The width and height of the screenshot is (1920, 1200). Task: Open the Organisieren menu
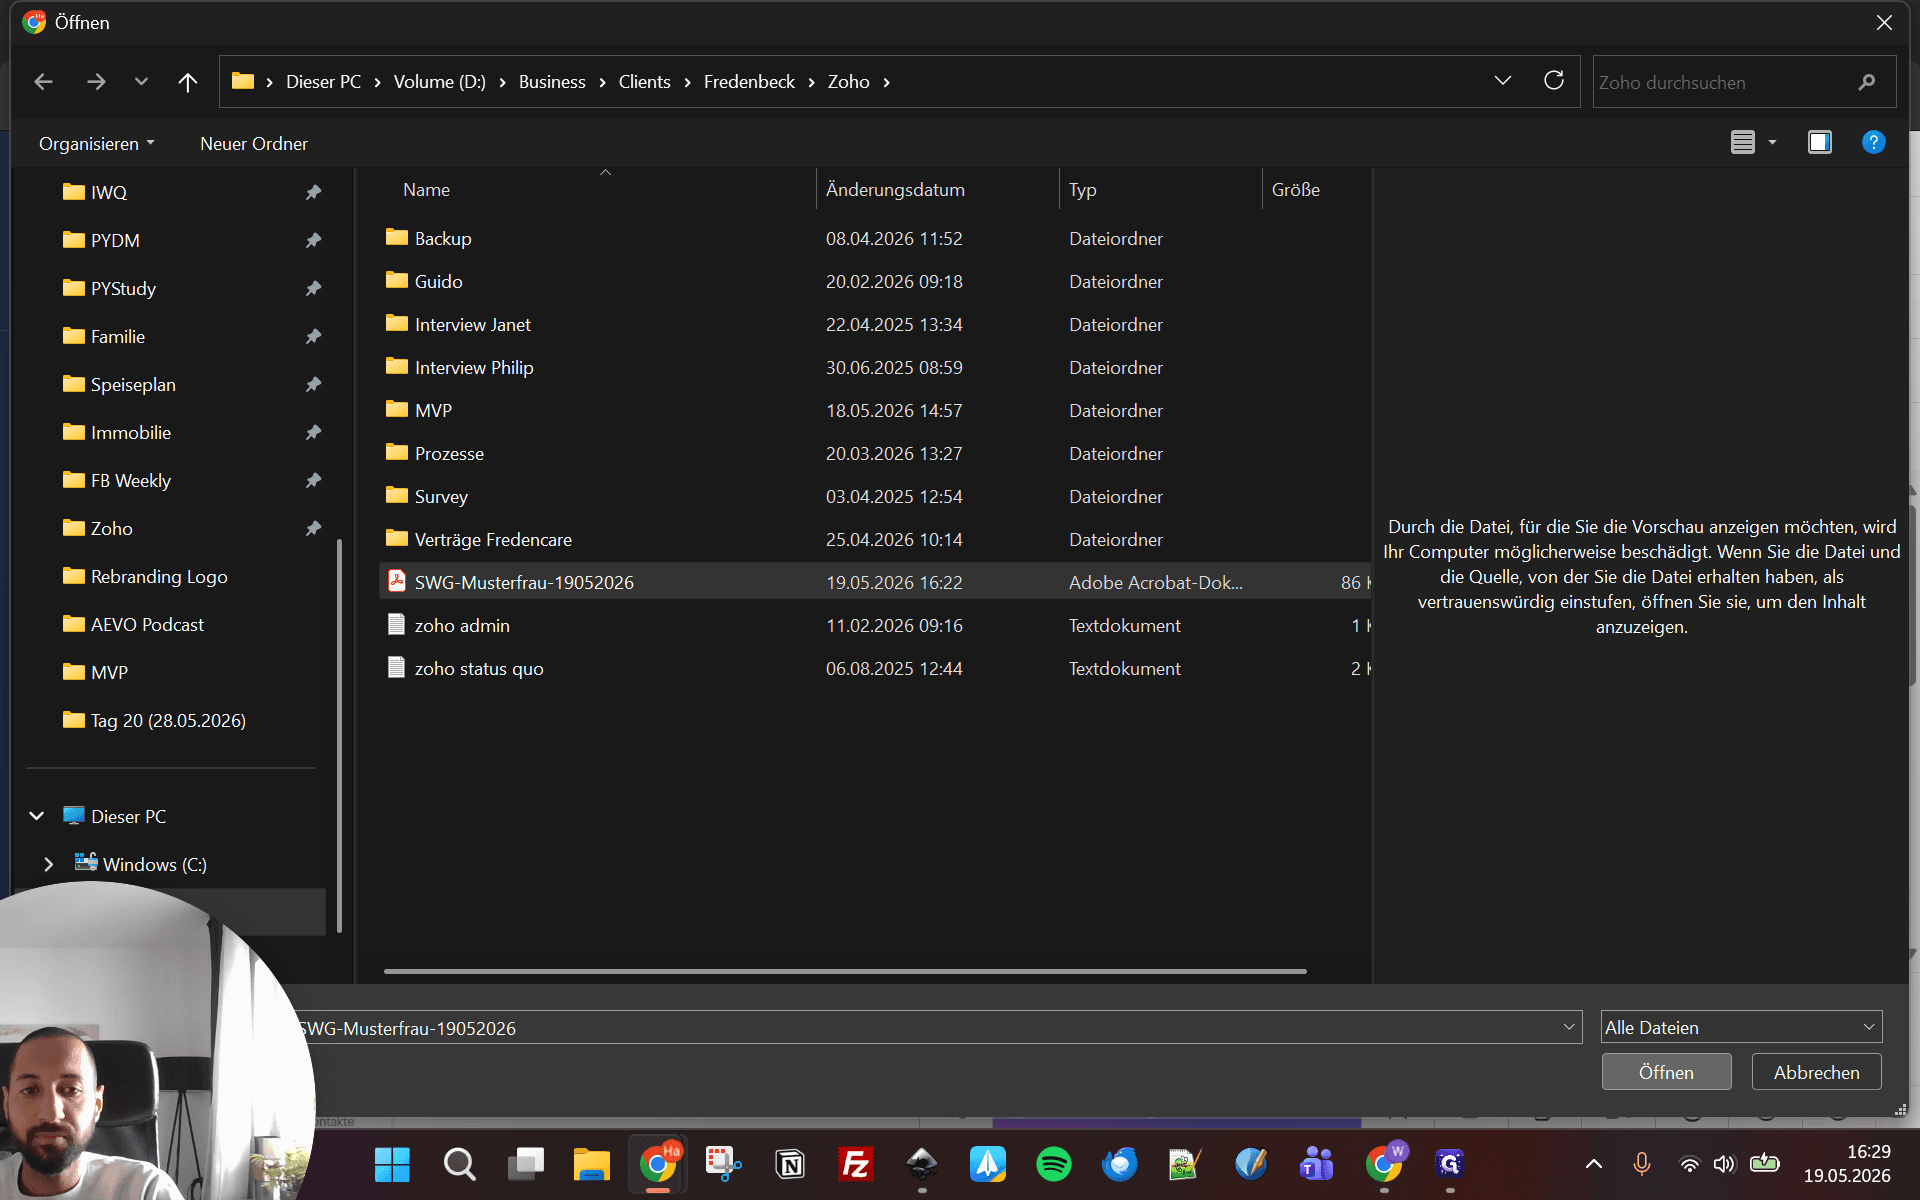pos(97,144)
